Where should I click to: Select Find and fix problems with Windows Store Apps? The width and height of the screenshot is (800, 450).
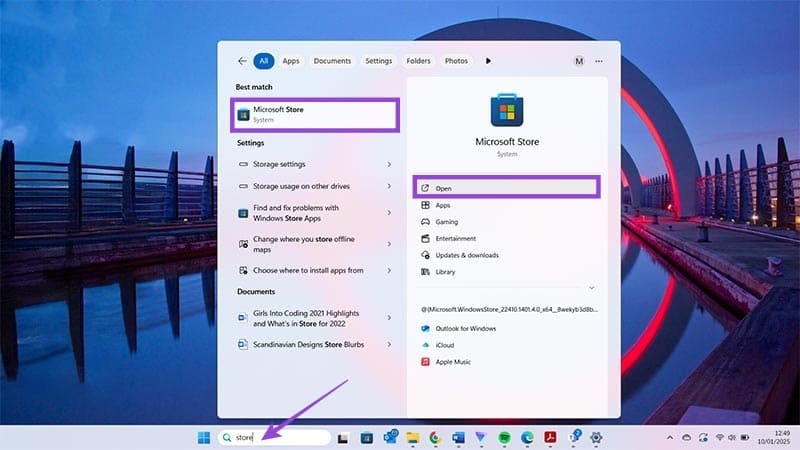[x=296, y=213]
